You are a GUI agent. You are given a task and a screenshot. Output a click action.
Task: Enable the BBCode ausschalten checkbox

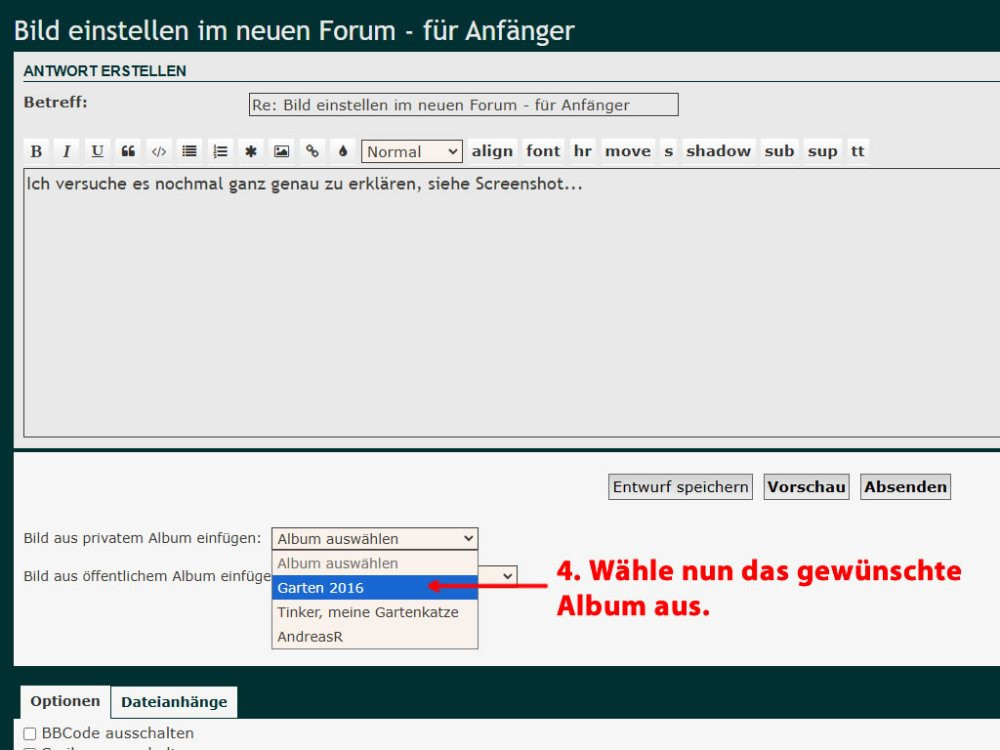[30, 734]
